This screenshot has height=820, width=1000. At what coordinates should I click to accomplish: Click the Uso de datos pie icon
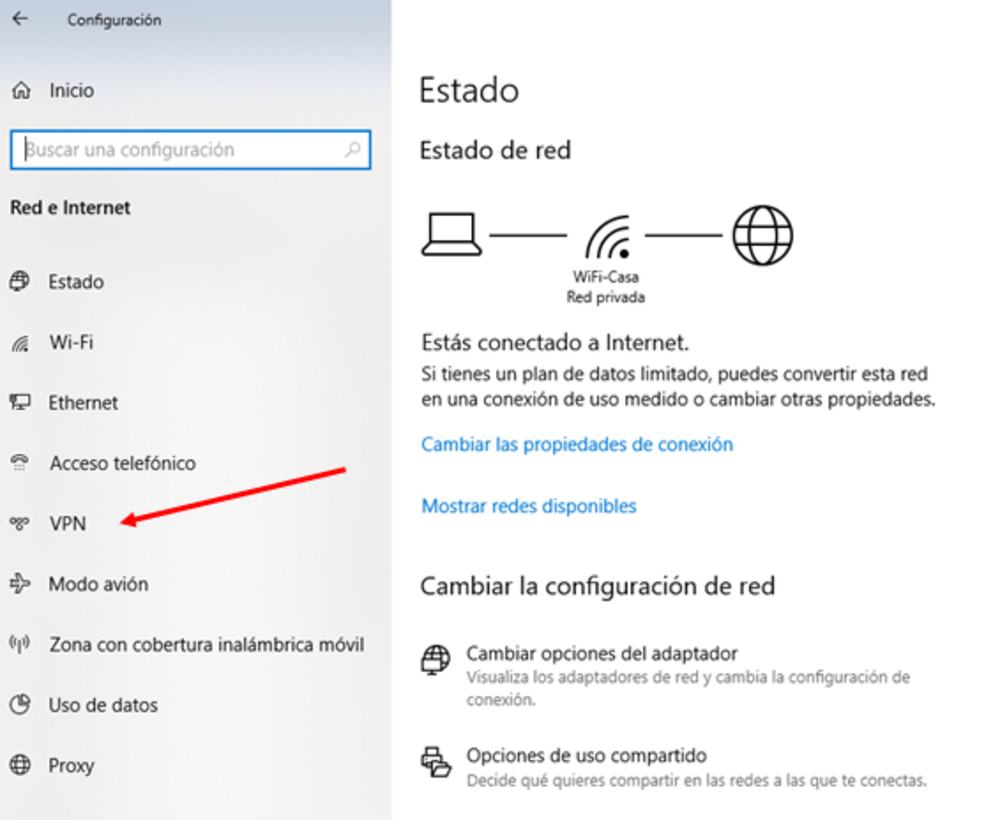[x=20, y=705]
